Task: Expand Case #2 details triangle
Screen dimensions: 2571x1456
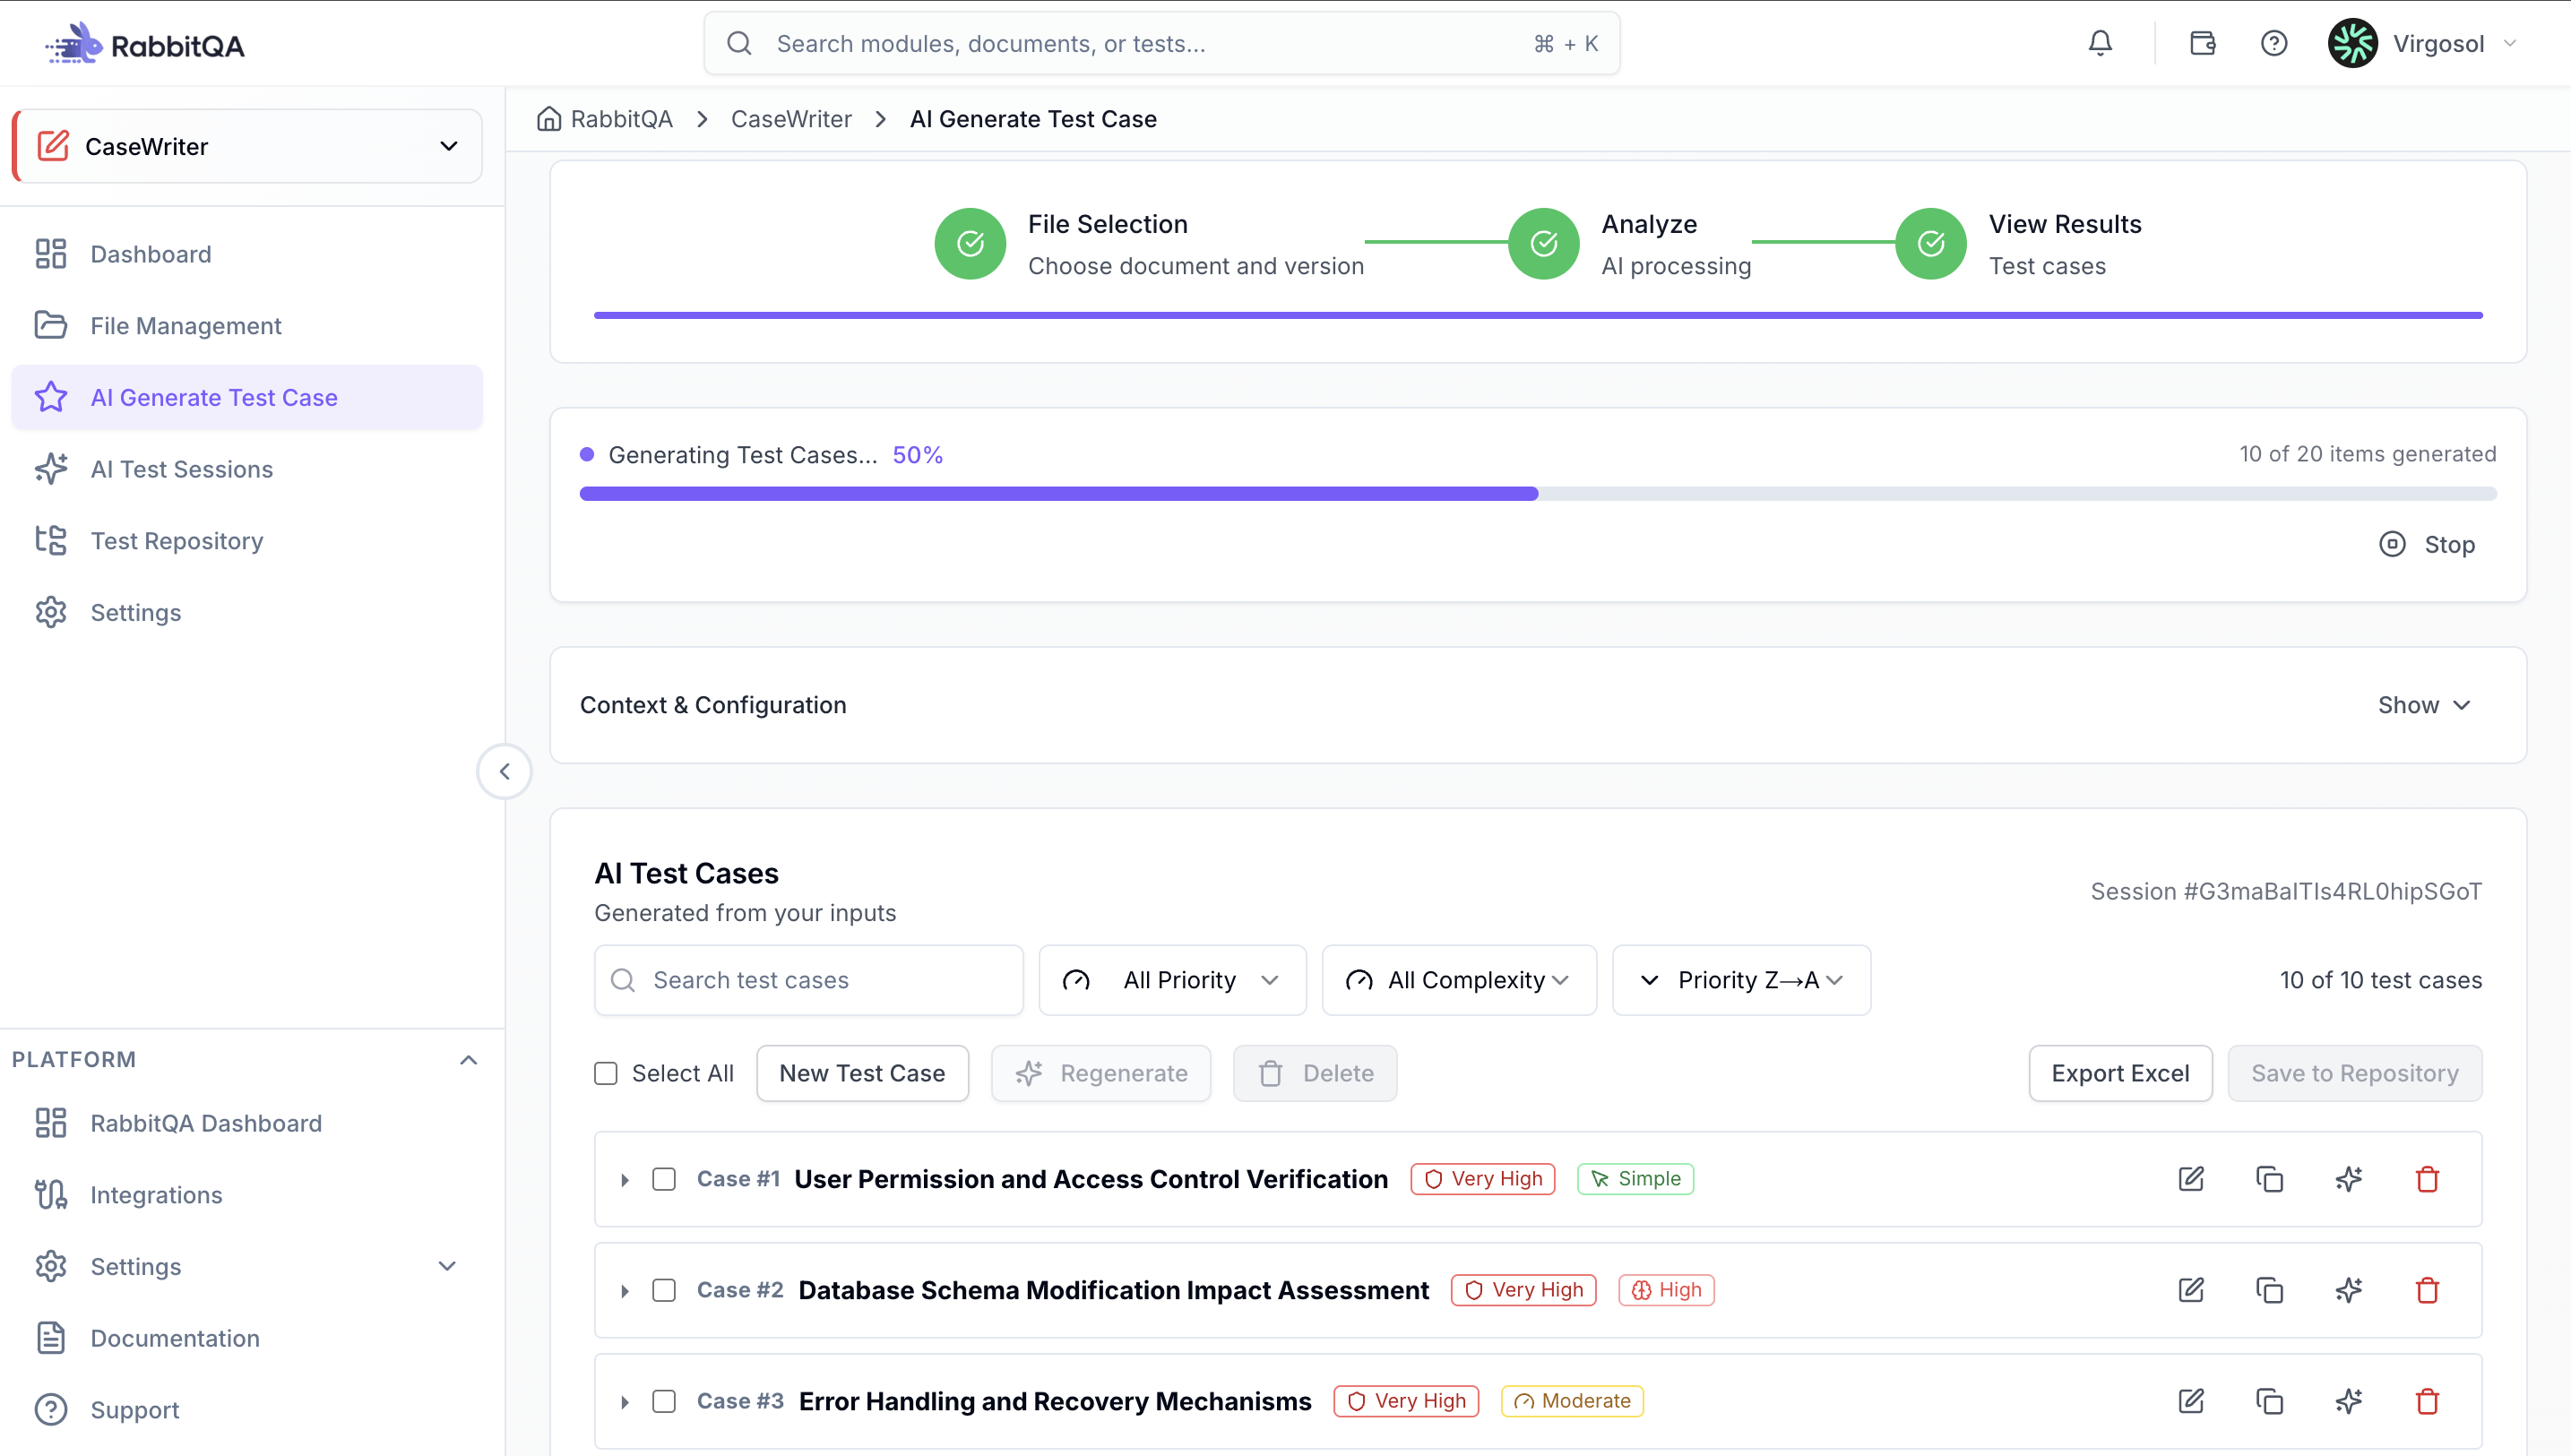Action: click(x=625, y=1291)
